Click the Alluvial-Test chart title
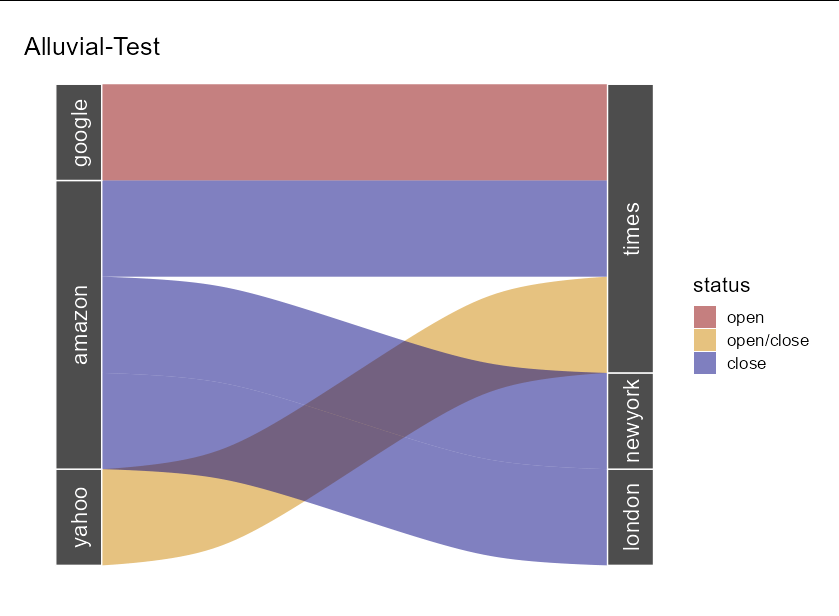Image resolution: width=839 pixels, height=616 pixels. point(92,47)
